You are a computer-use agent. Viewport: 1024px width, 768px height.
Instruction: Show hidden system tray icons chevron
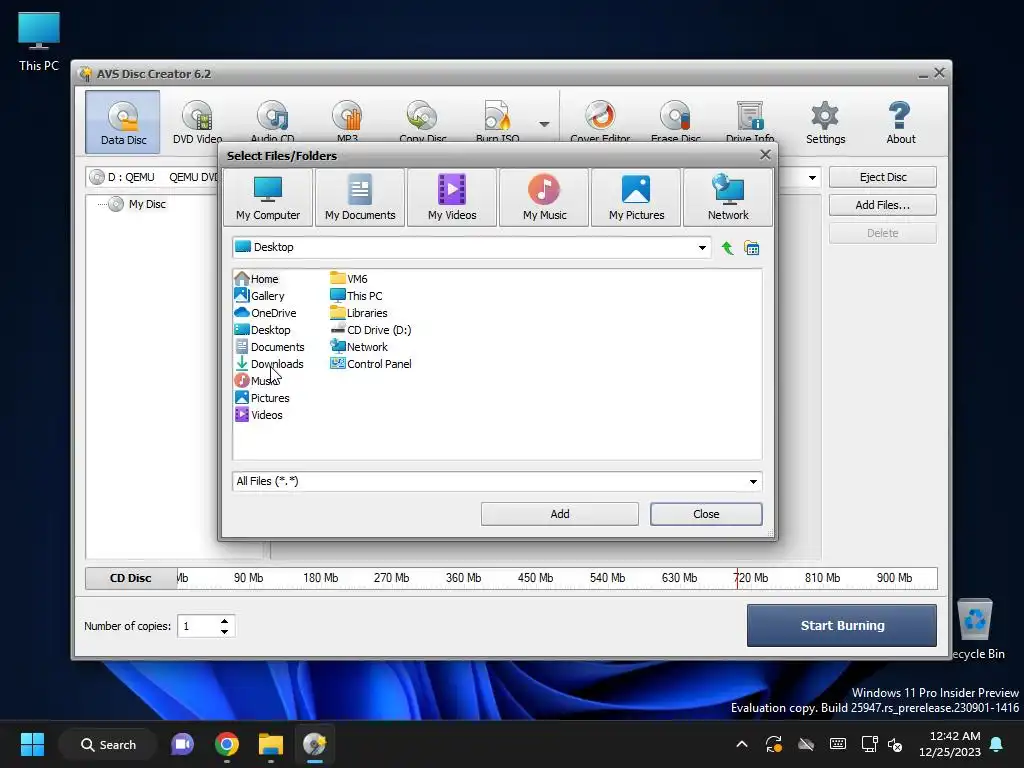[x=742, y=744]
